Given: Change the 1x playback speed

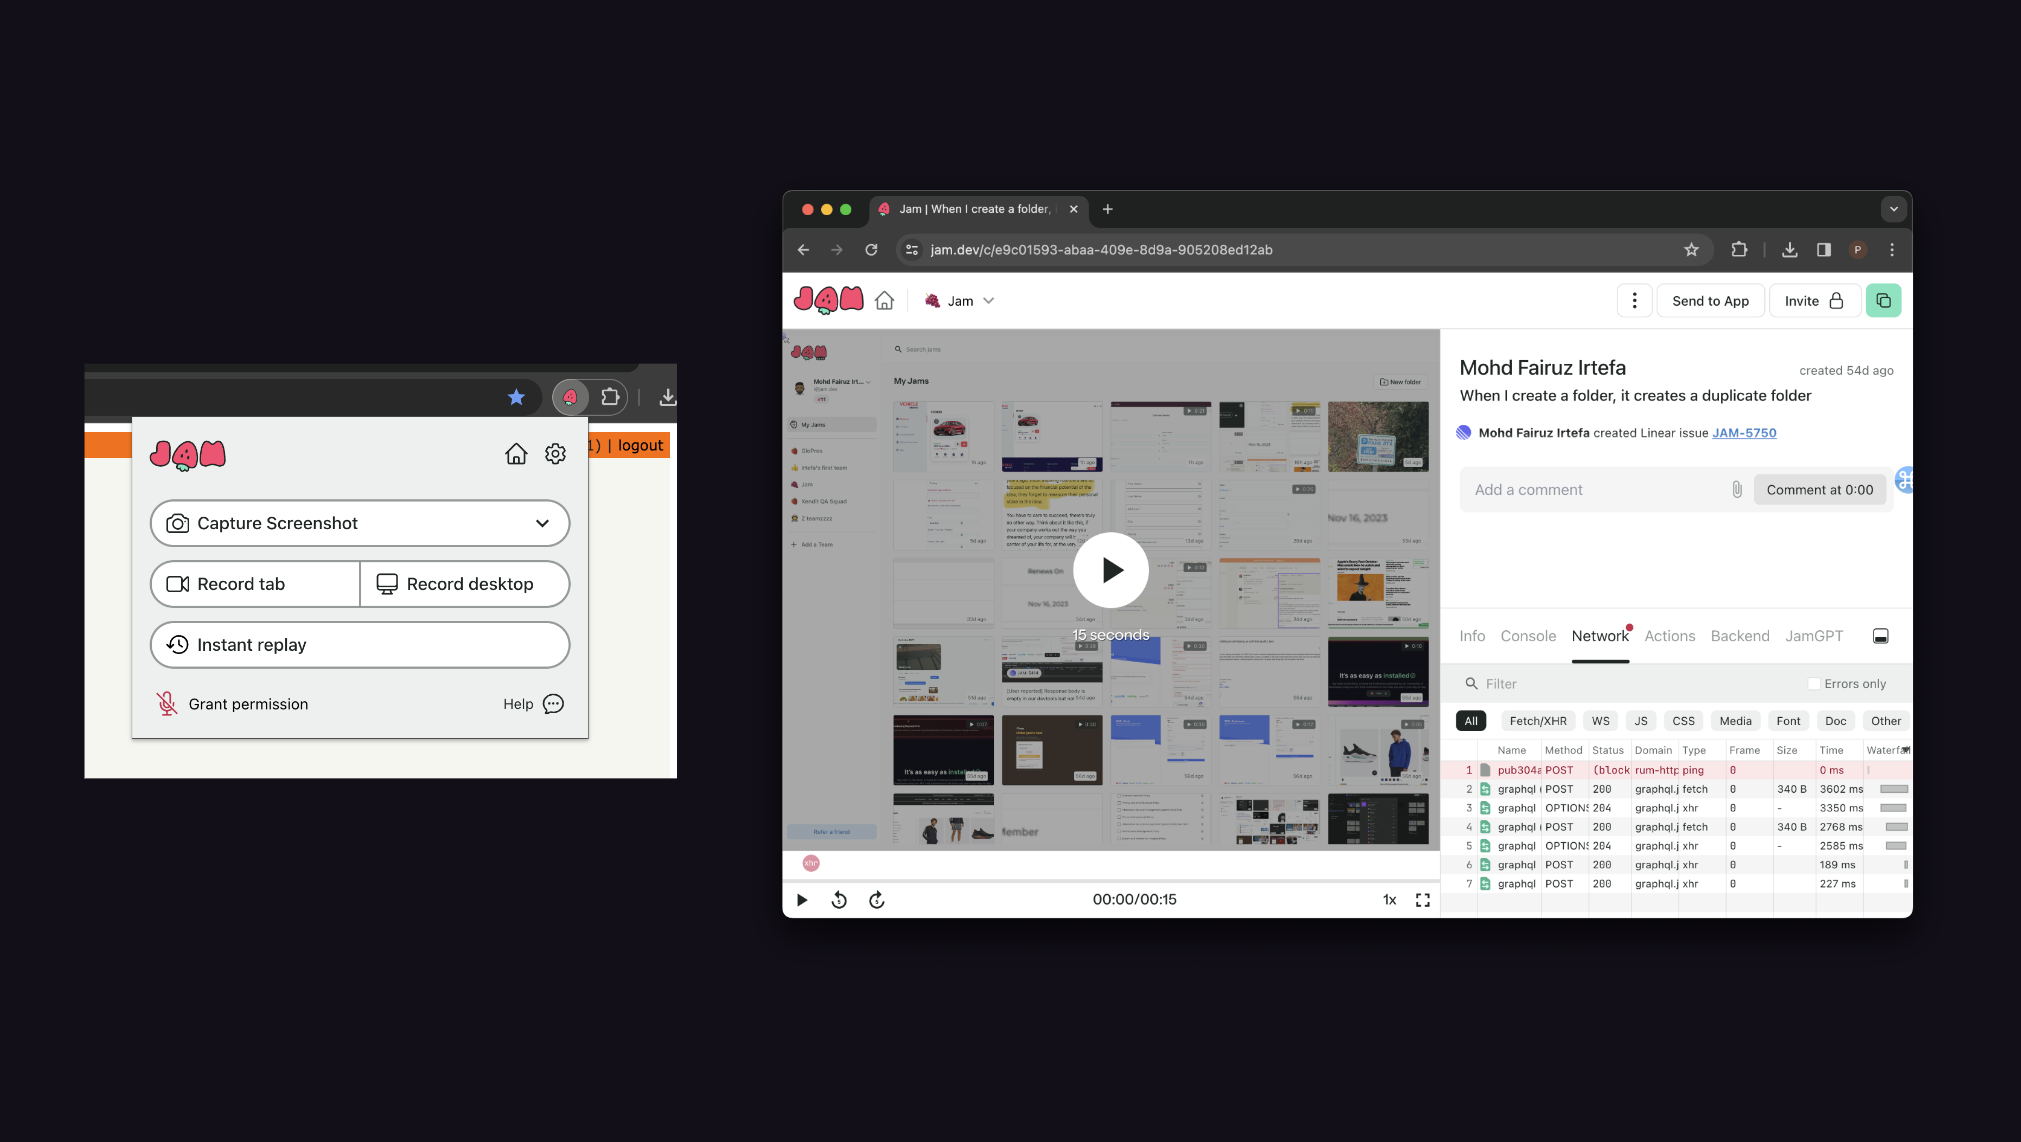Looking at the screenshot, I should (x=1389, y=900).
